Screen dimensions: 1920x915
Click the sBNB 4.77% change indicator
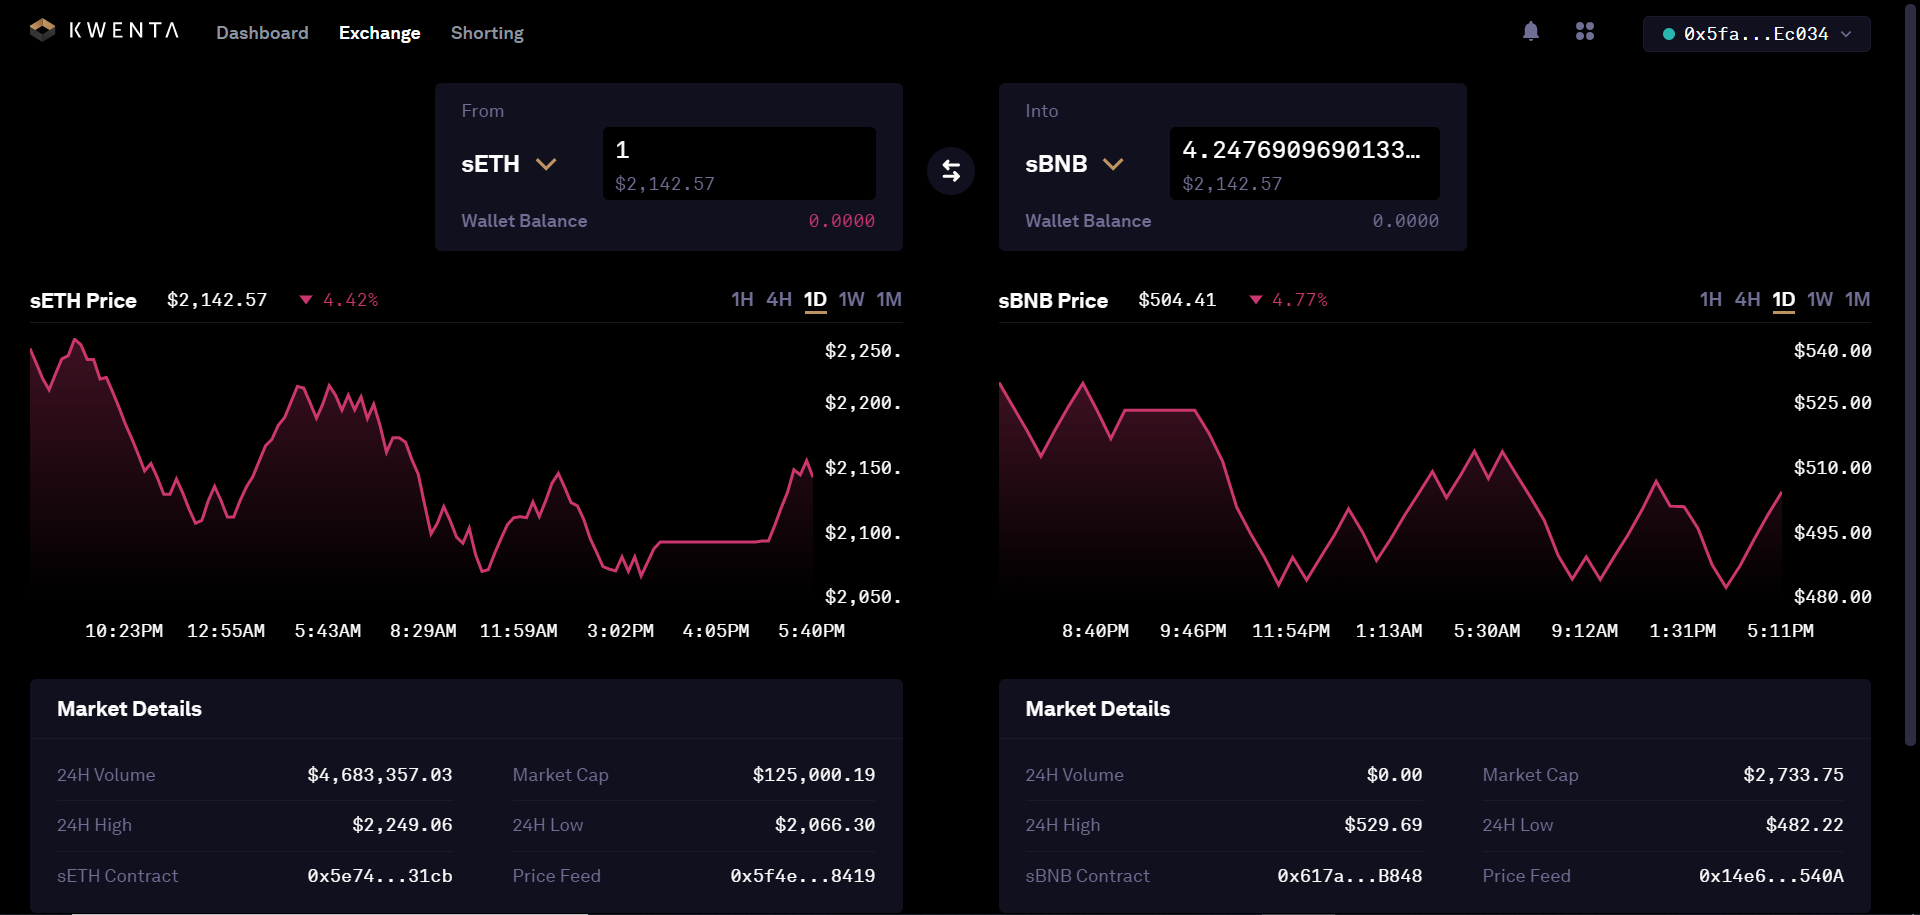pyautogui.click(x=1288, y=300)
